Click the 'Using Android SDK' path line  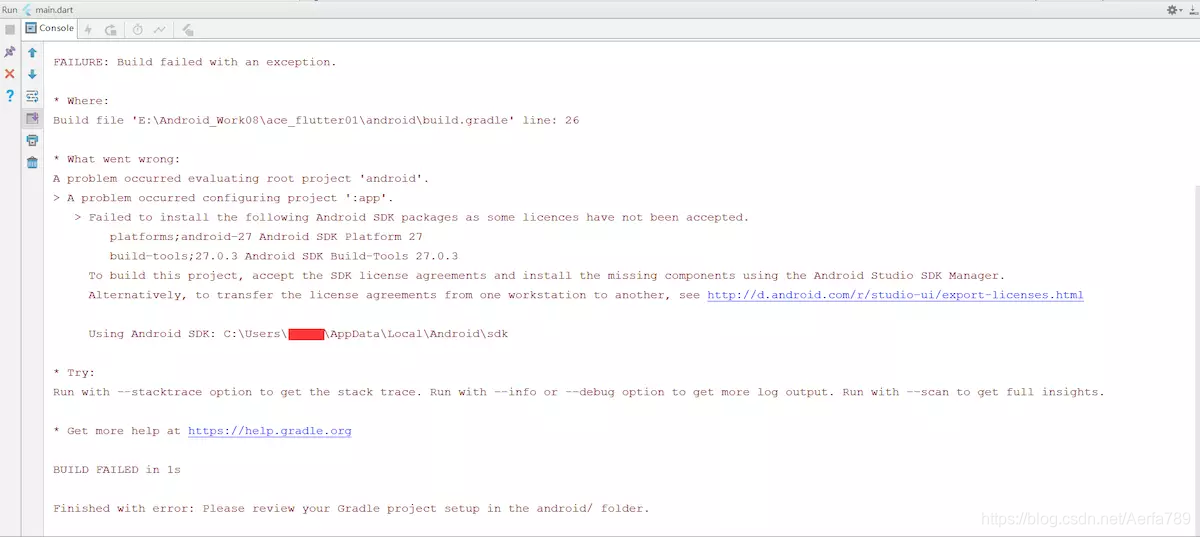[x=298, y=333]
